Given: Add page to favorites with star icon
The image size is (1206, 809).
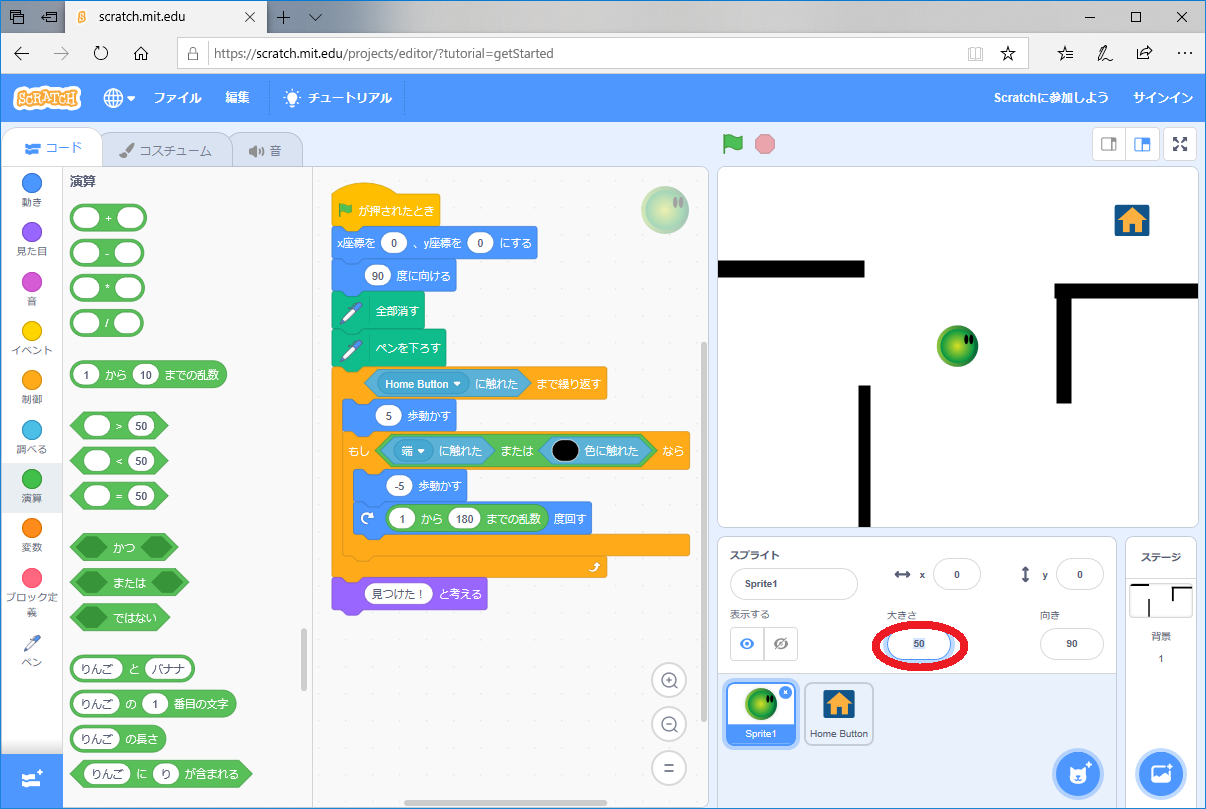Looking at the screenshot, I should tap(1008, 53).
